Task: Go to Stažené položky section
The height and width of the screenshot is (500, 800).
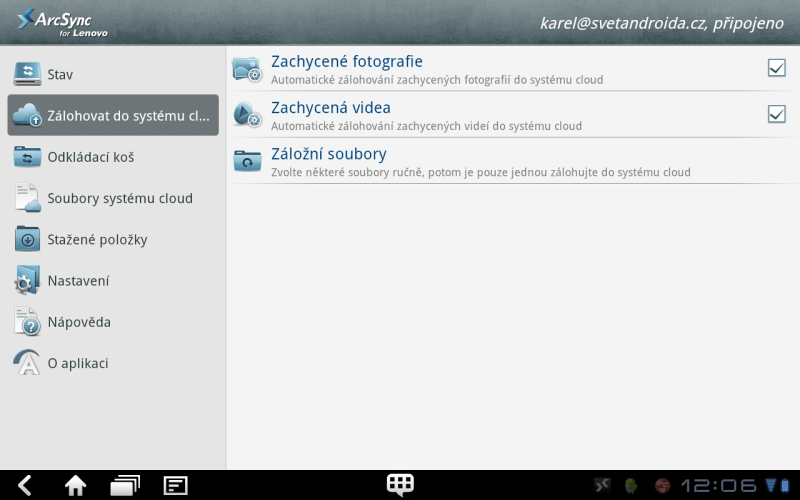Action: [x=113, y=239]
